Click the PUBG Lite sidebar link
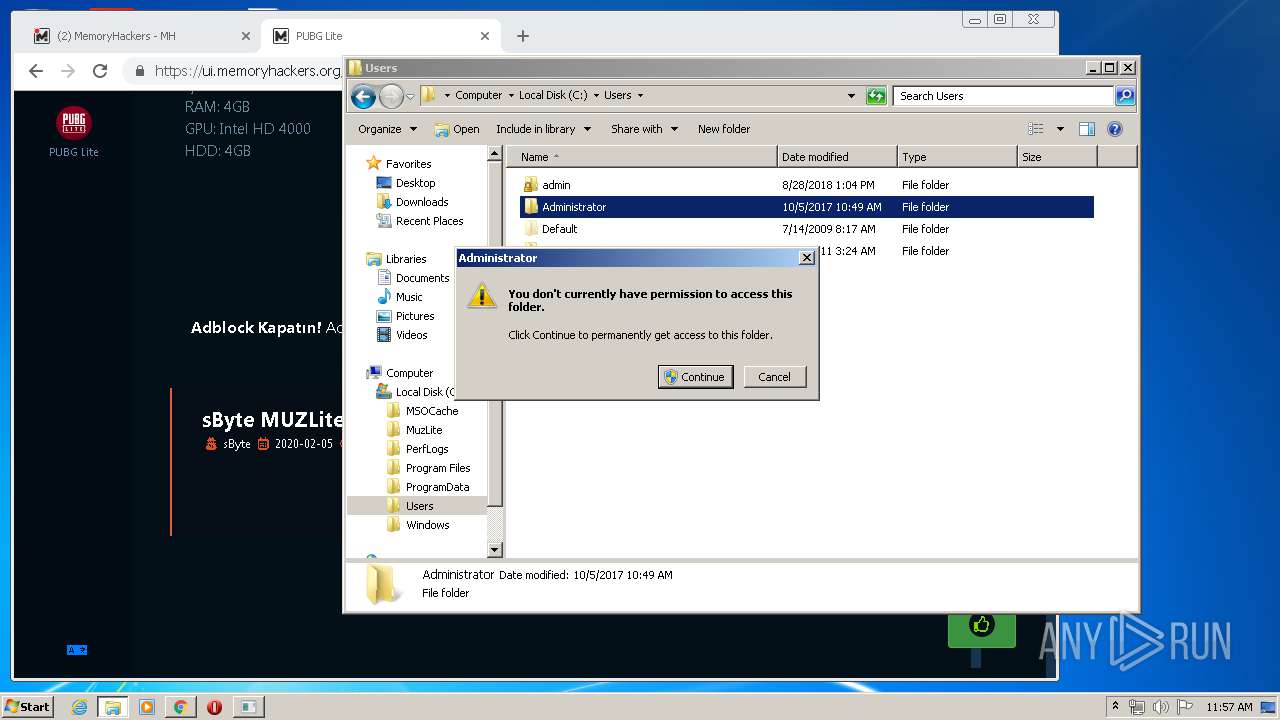The width and height of the screenshot is (1280, 720). (x=74, y=152)
